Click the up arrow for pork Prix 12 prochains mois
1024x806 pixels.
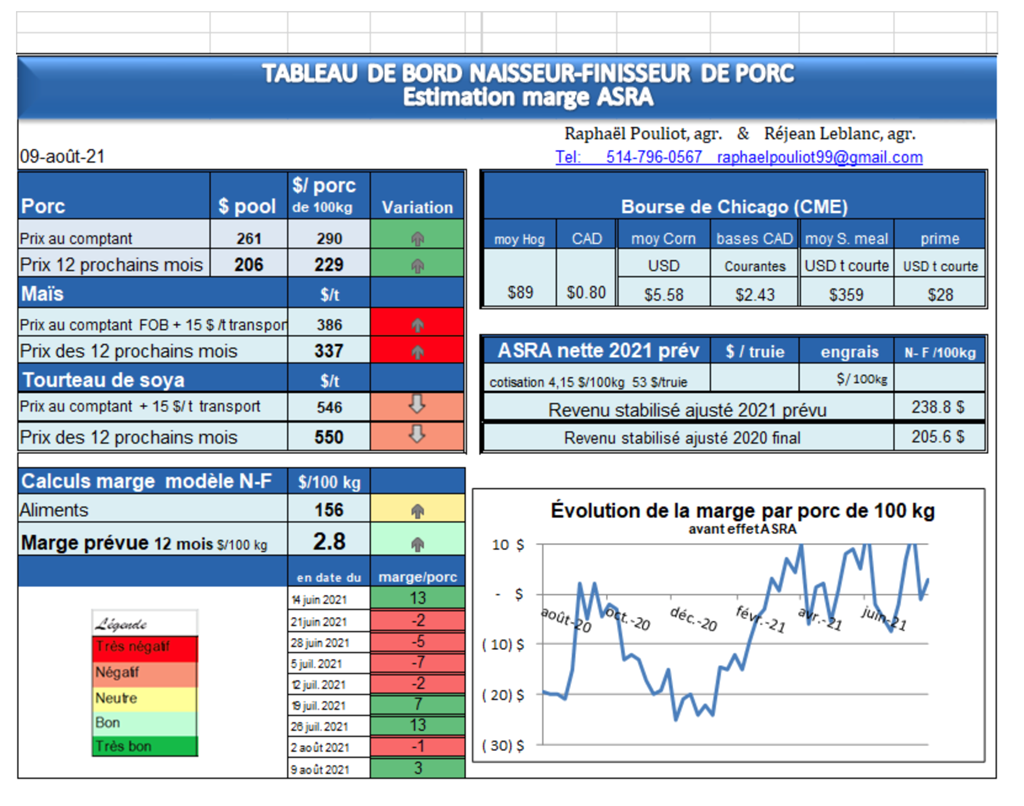(417, 266)
